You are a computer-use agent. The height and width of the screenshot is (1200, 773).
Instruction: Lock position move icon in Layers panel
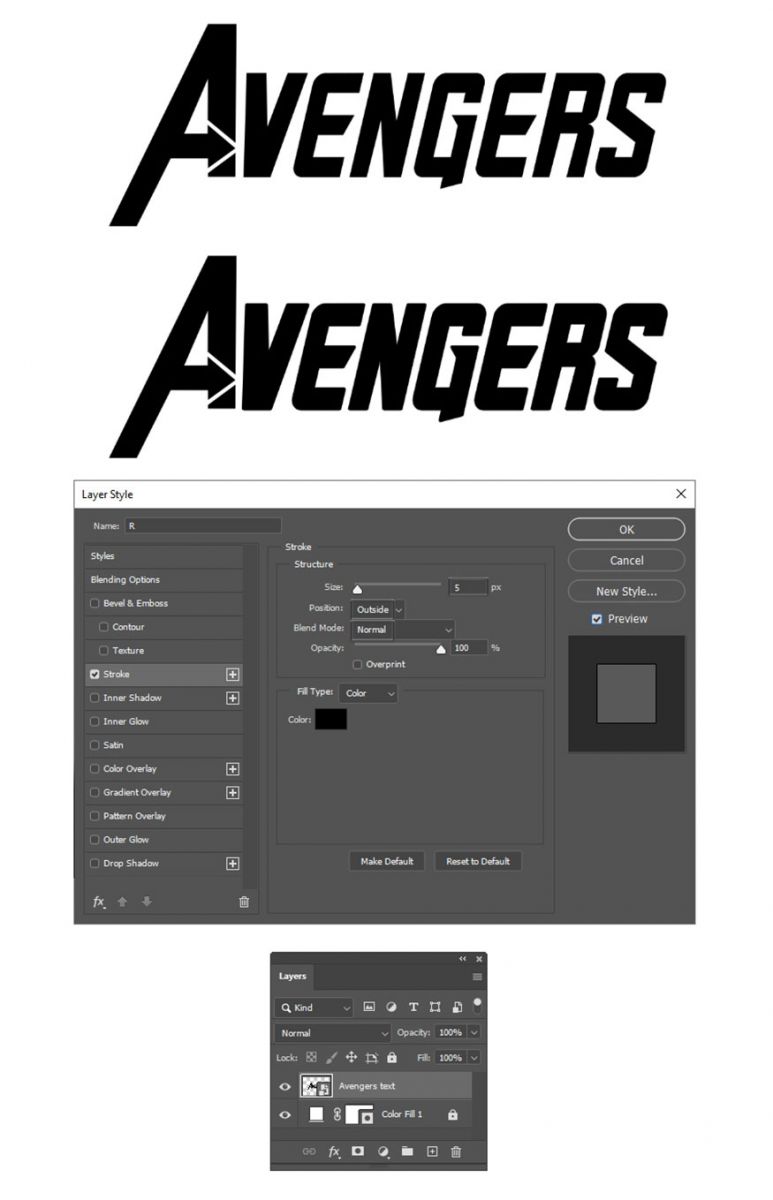pos(351,1057)
